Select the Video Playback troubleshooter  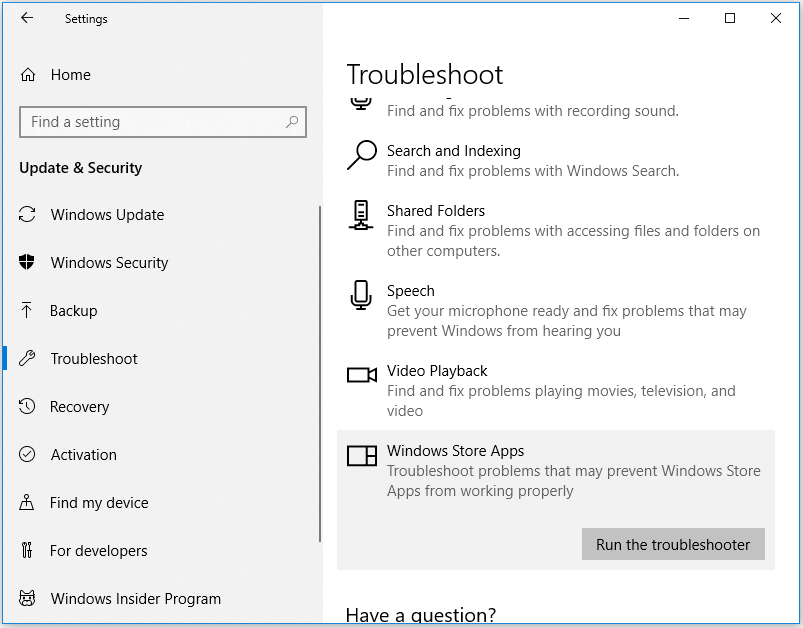(437, 371)
